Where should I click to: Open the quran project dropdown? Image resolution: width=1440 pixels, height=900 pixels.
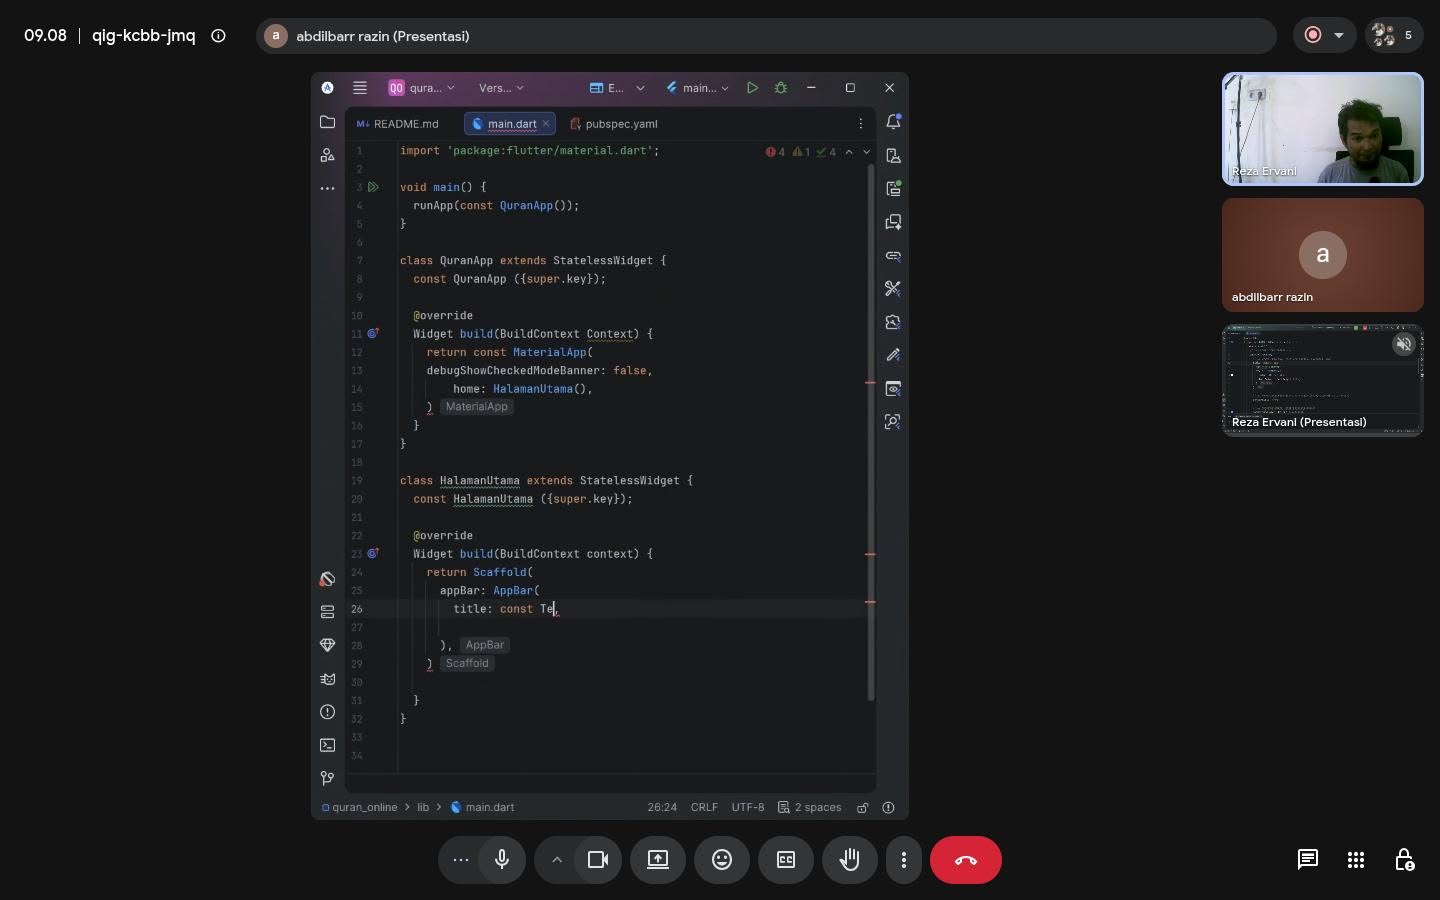421,88
